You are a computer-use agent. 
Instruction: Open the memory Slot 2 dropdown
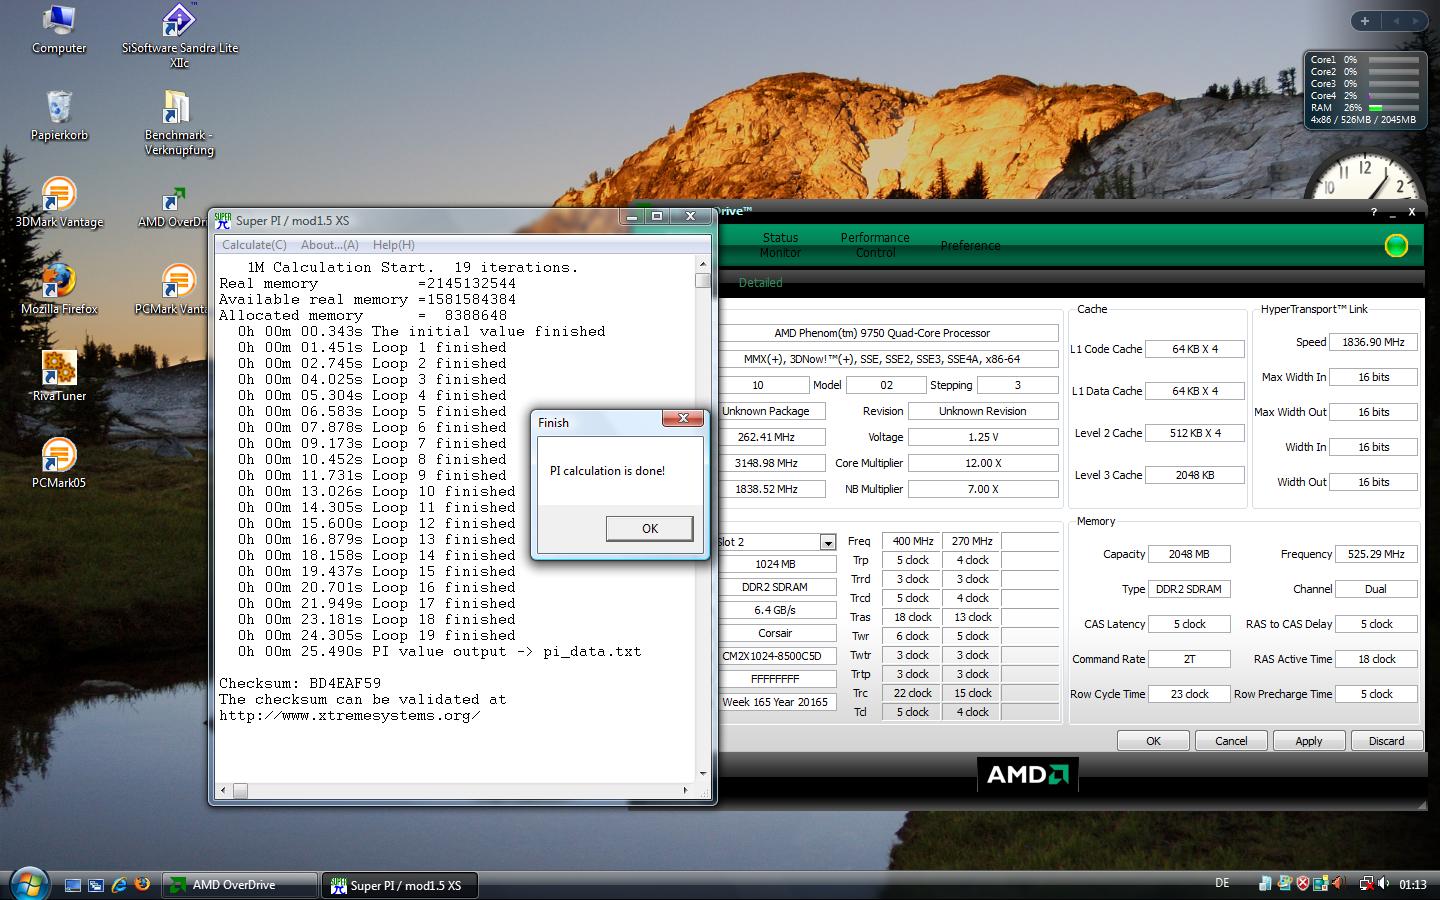click(827, 542)
